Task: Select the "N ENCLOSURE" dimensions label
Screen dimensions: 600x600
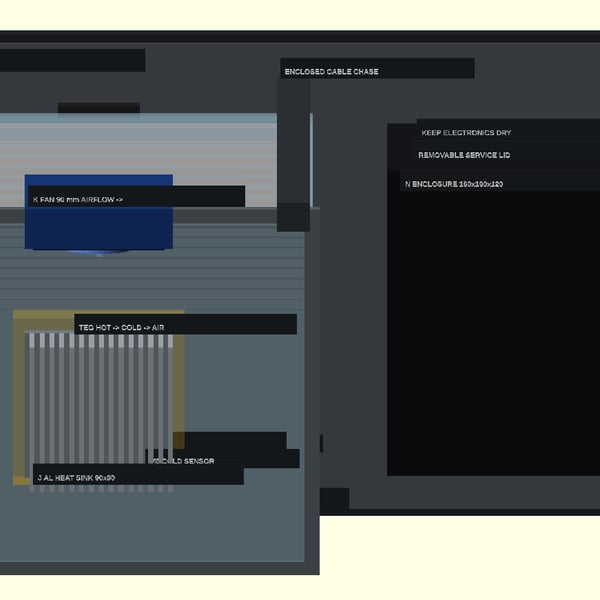Action: tap(500, 181)
